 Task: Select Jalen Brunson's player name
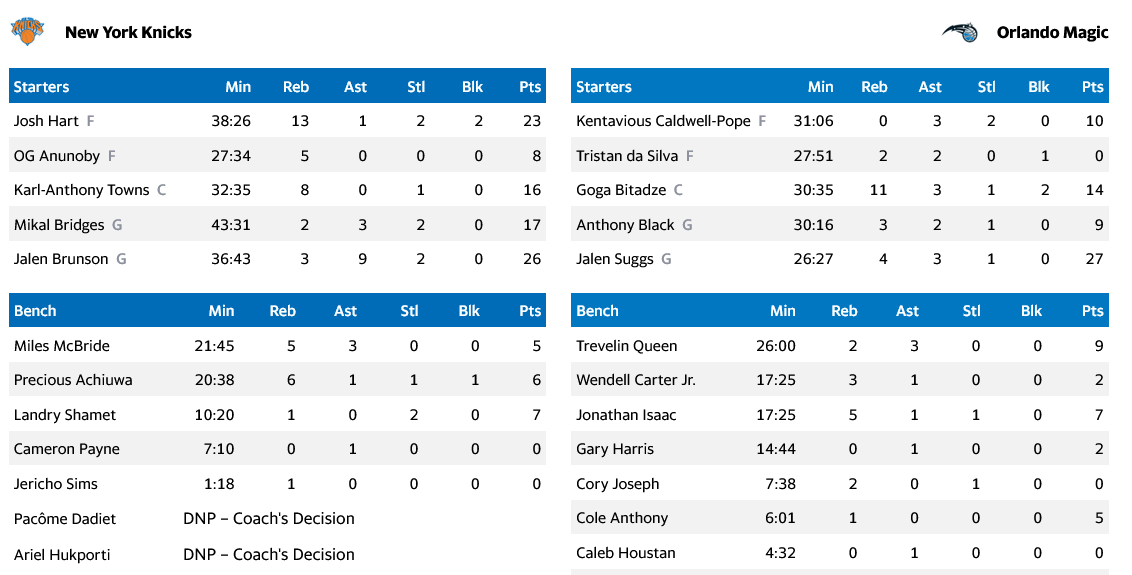(x=61, y=259)
